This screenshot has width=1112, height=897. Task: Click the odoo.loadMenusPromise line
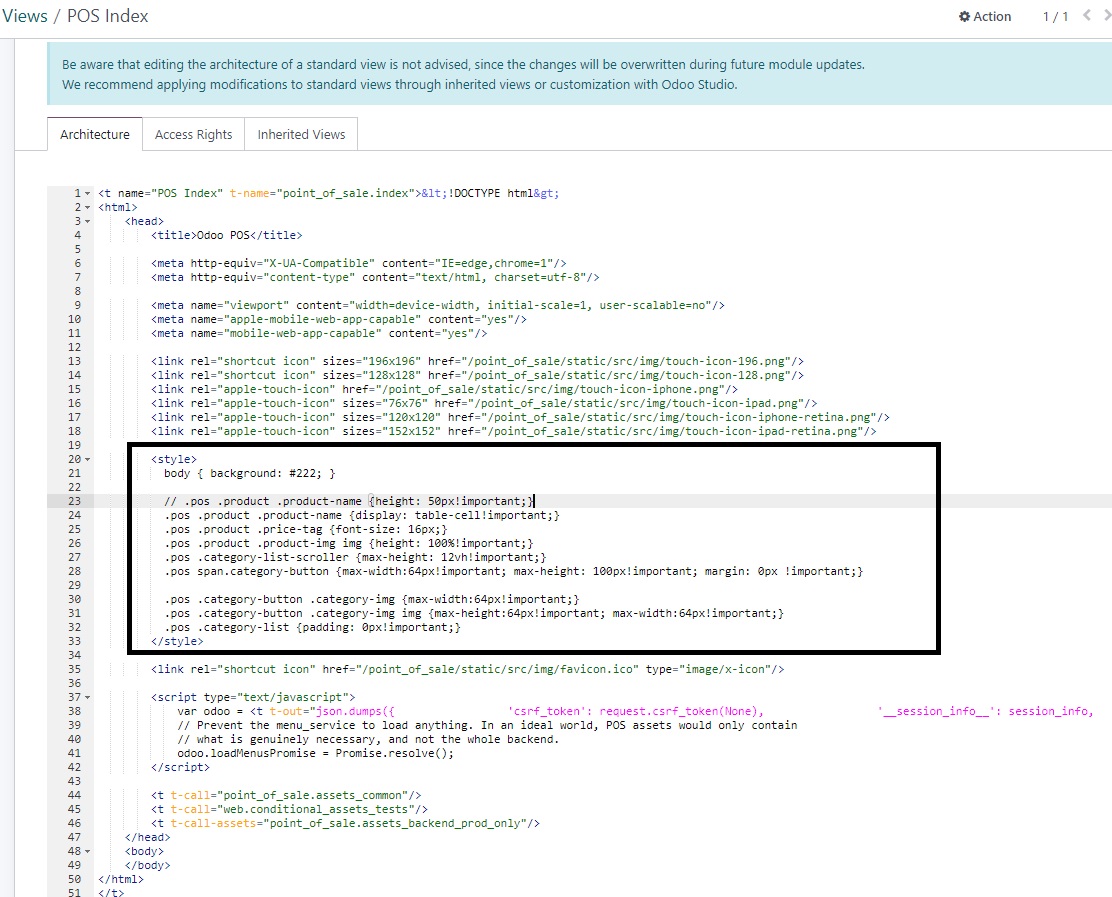point(316,753)
